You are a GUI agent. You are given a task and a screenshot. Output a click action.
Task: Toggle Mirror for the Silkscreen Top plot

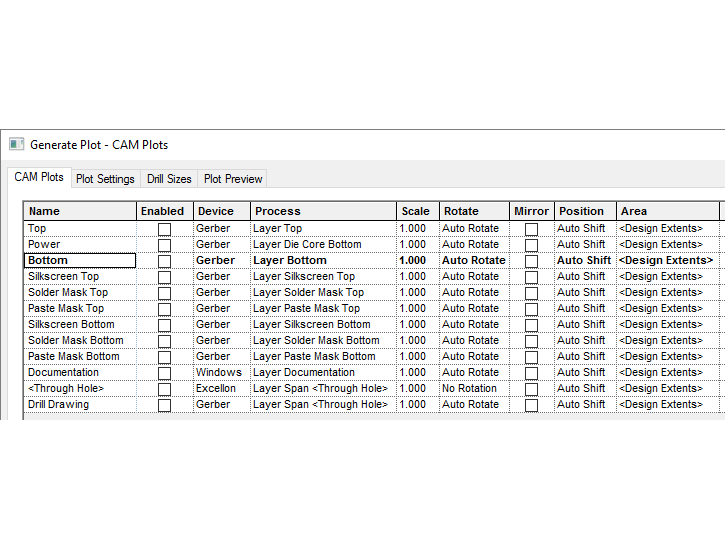pyautogui.click(x=531, y=277)
